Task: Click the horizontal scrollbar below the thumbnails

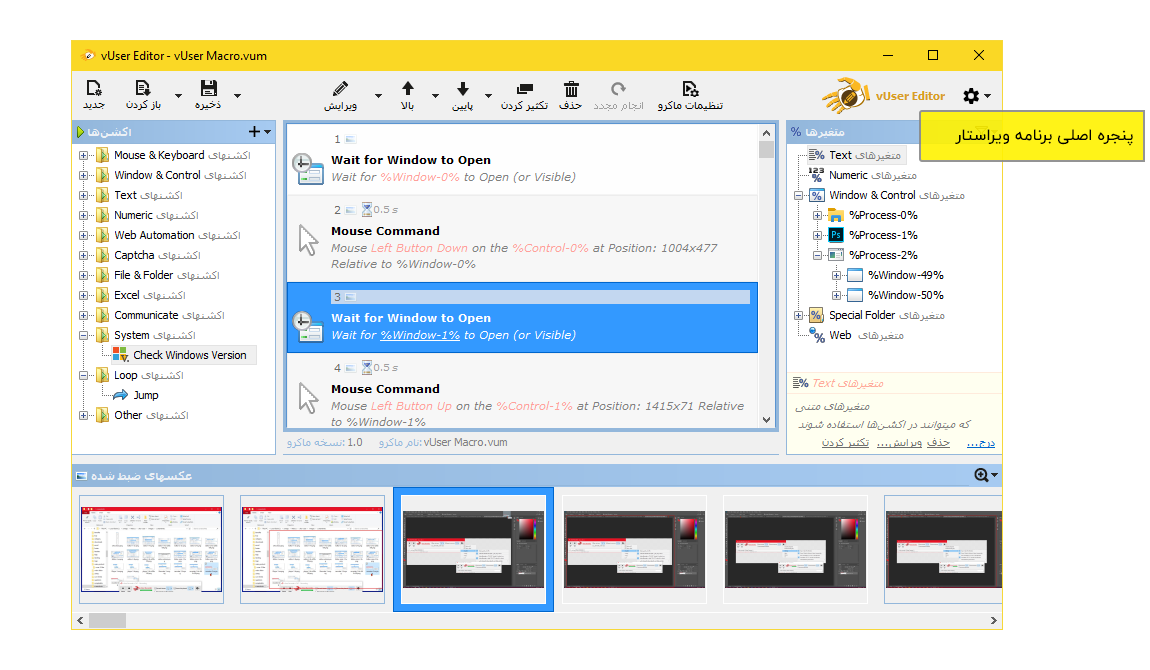Action: pos(108,620)
